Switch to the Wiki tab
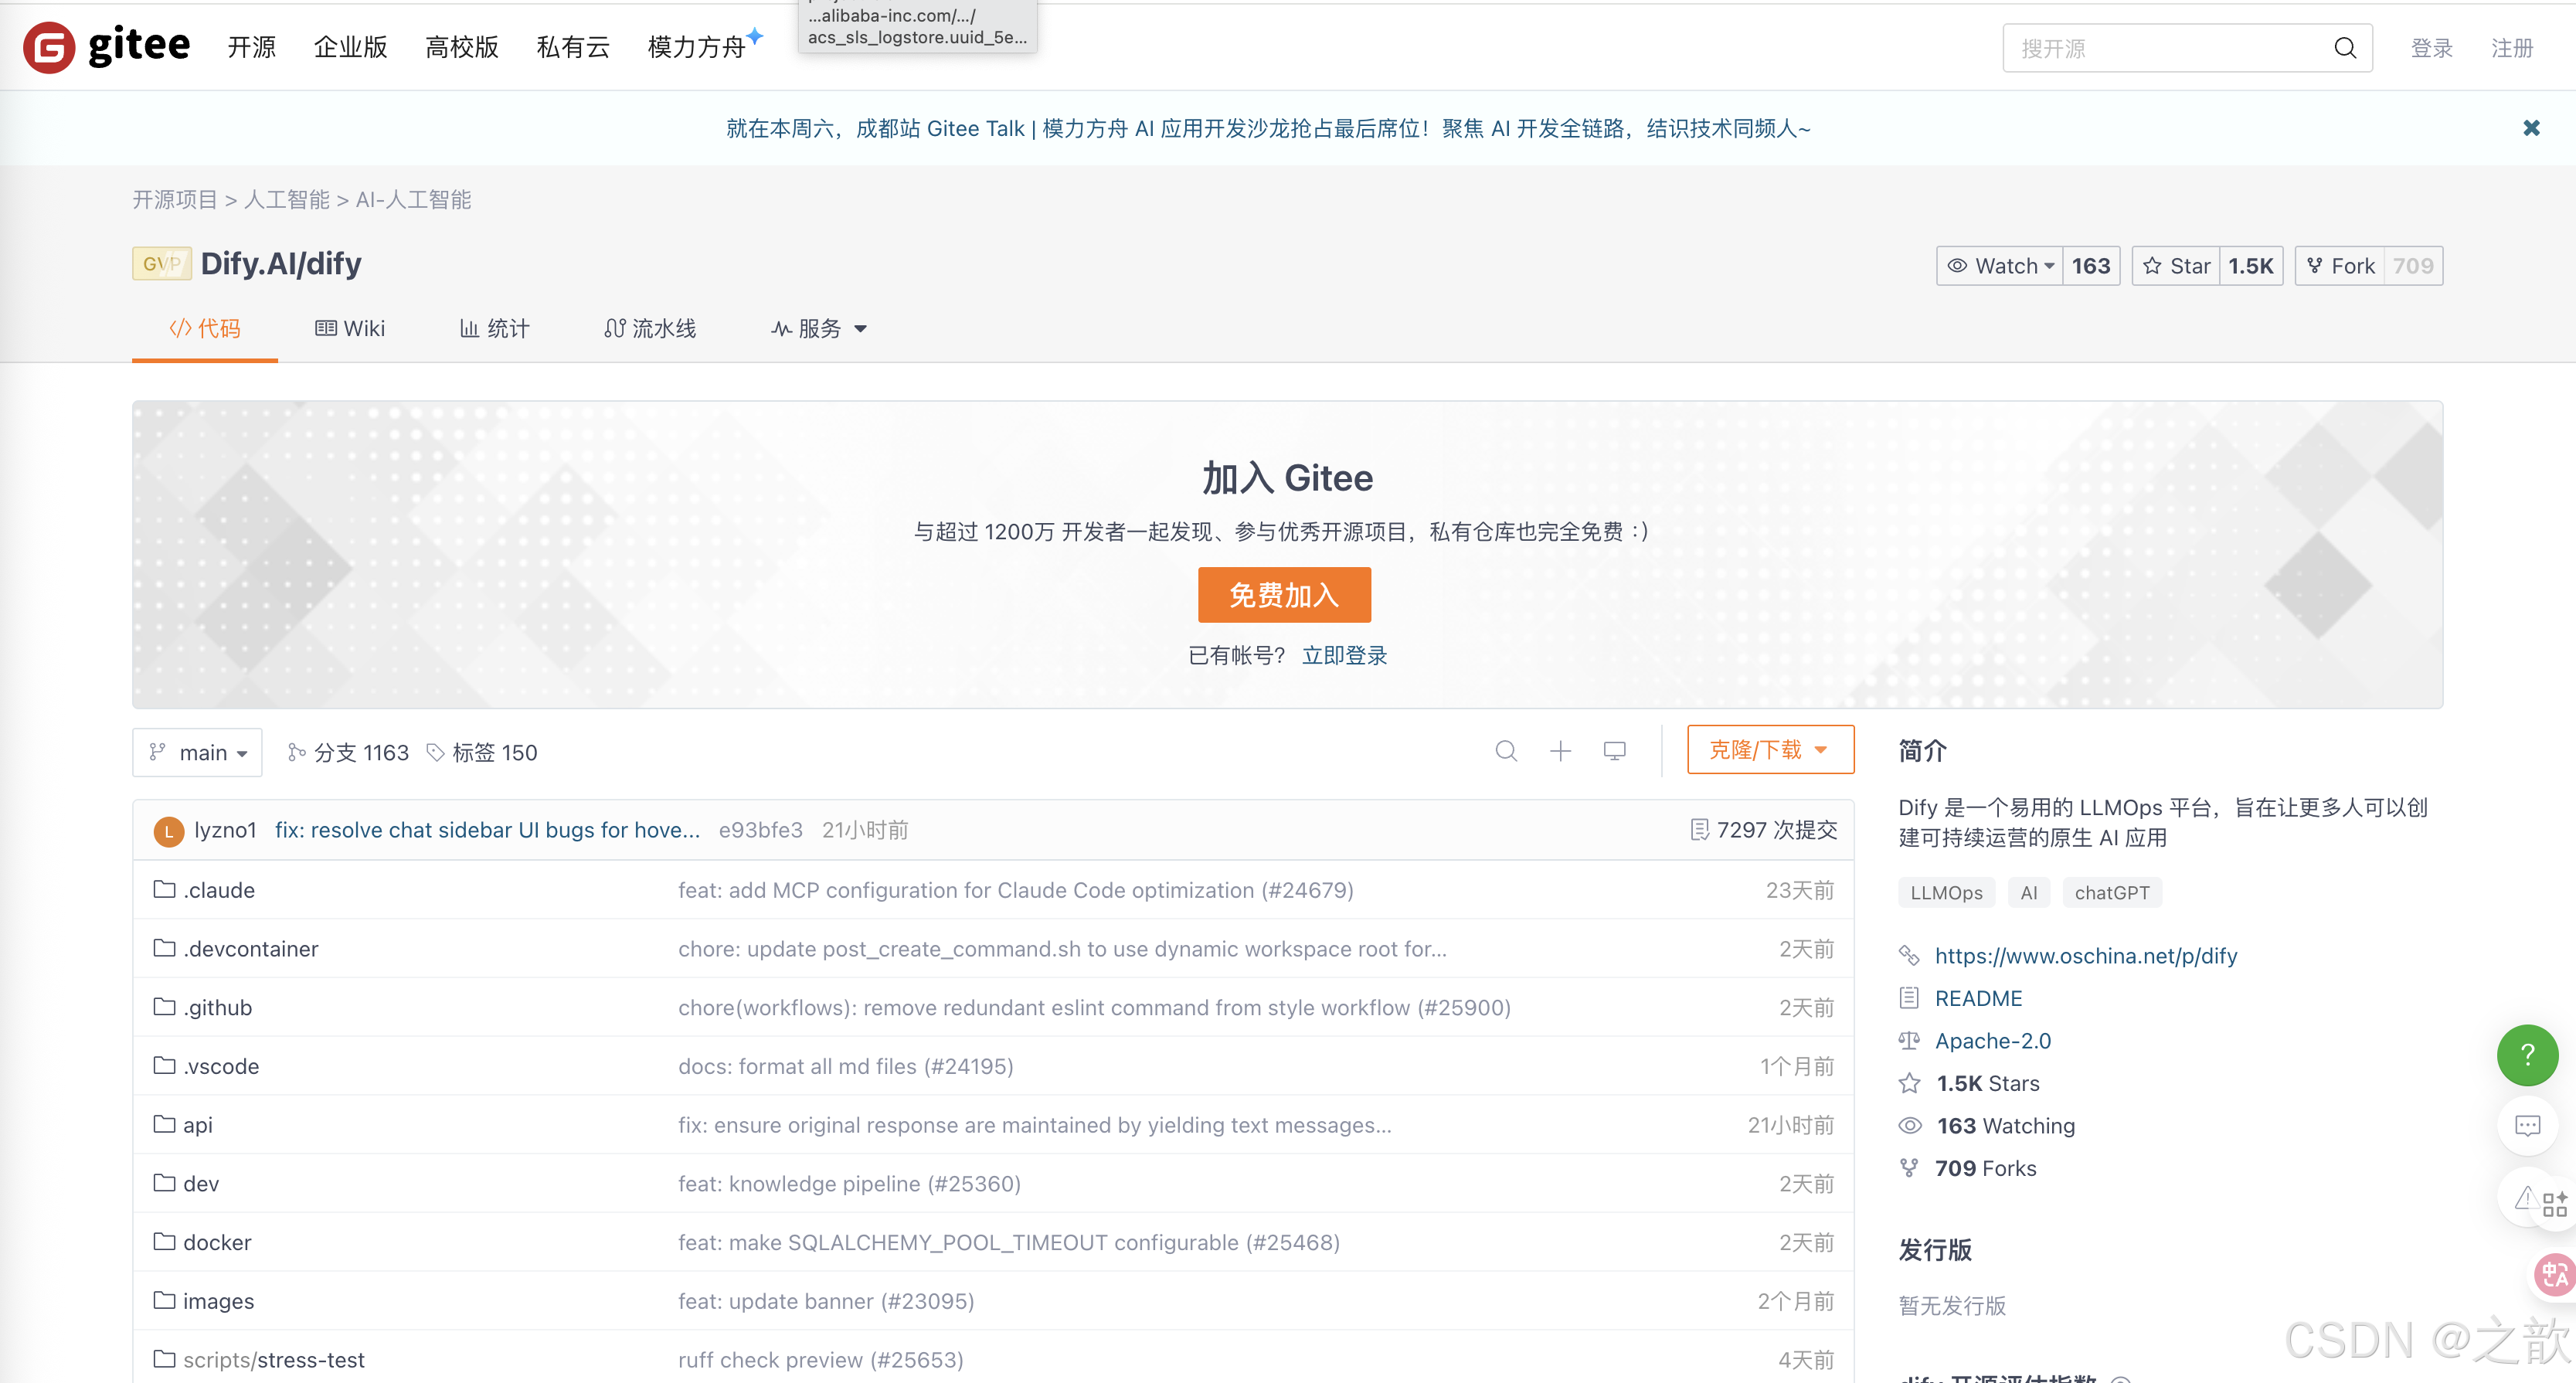Screen dimensions: 2576x1383 tap(350, 328)
